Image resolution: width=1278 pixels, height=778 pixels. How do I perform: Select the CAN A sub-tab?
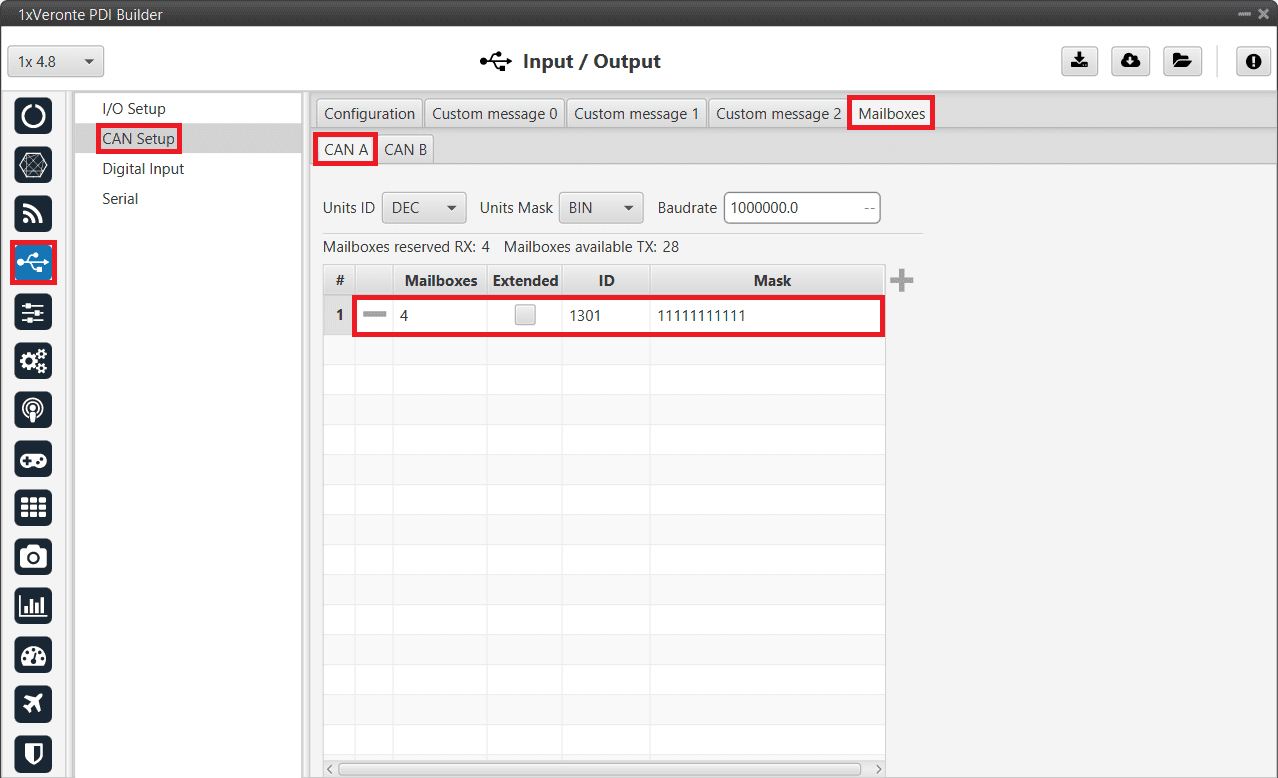(x=346, y=149)
